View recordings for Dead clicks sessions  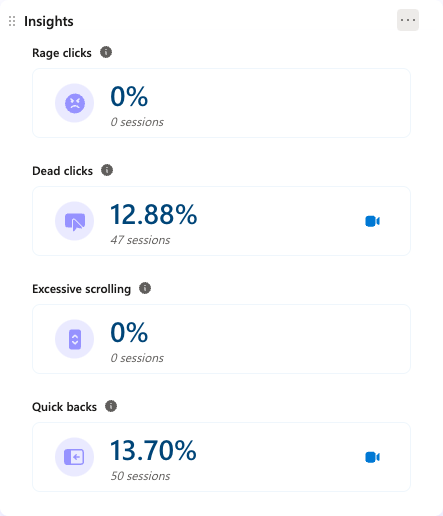[372, 221]
